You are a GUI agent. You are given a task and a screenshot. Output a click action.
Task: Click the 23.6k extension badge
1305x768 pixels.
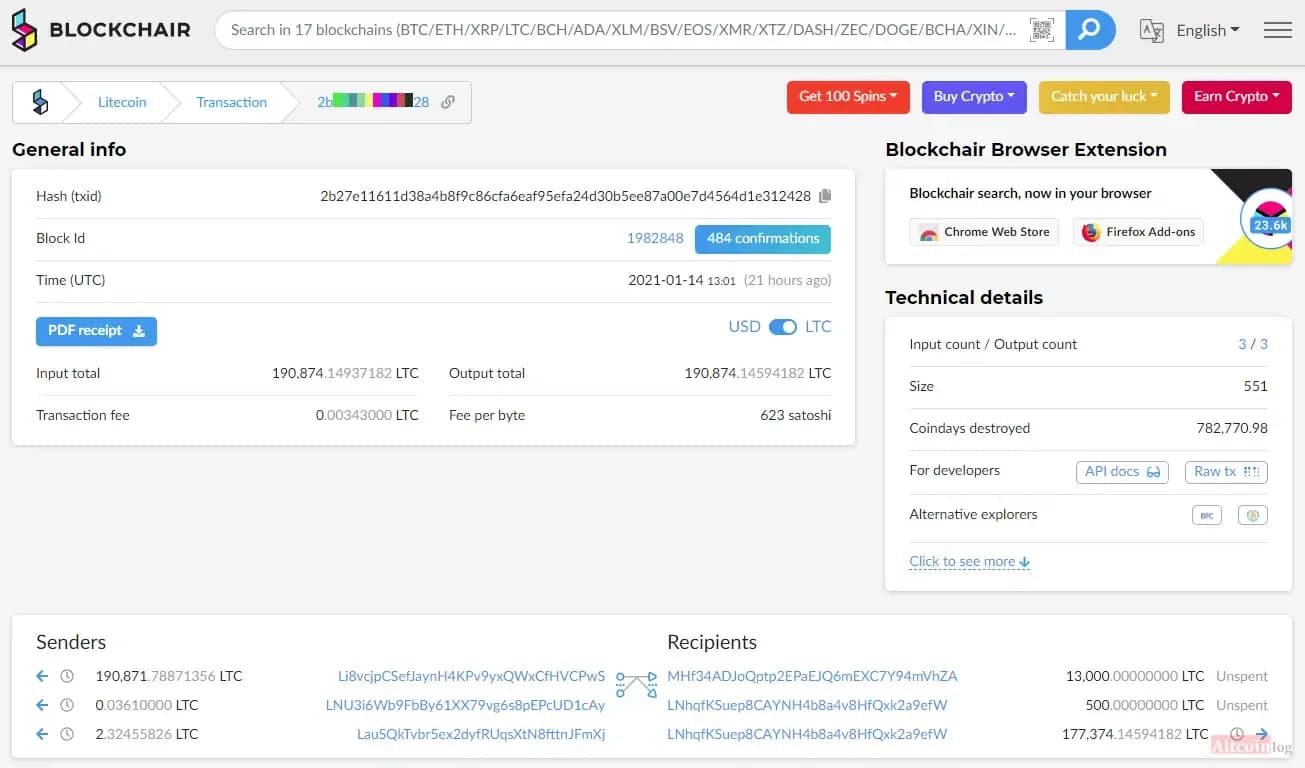pyautogui.click(x=1270, y=224)
